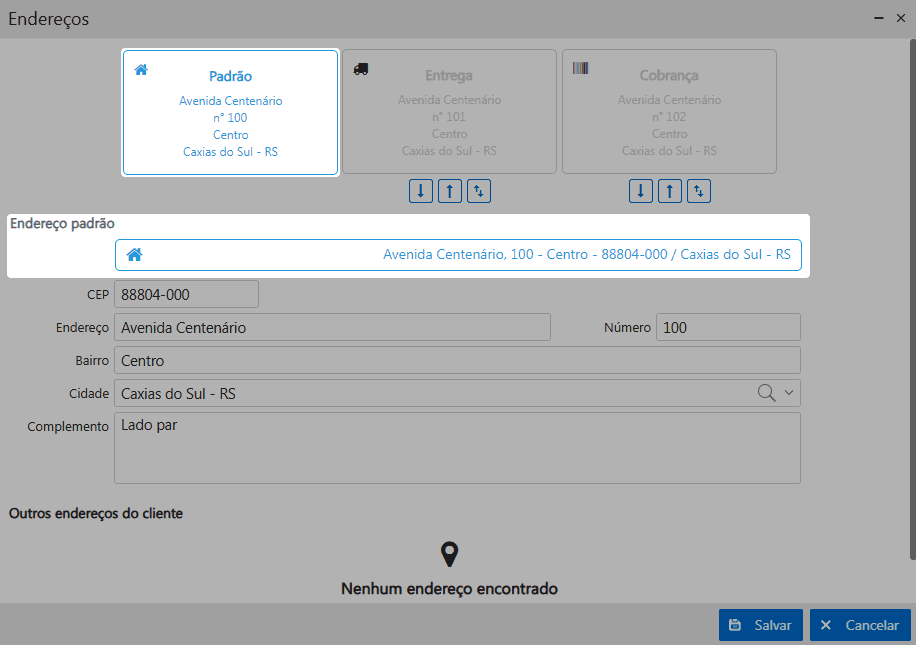
Task: Select the Entrega address card
Action: click(x=449, y=113)
